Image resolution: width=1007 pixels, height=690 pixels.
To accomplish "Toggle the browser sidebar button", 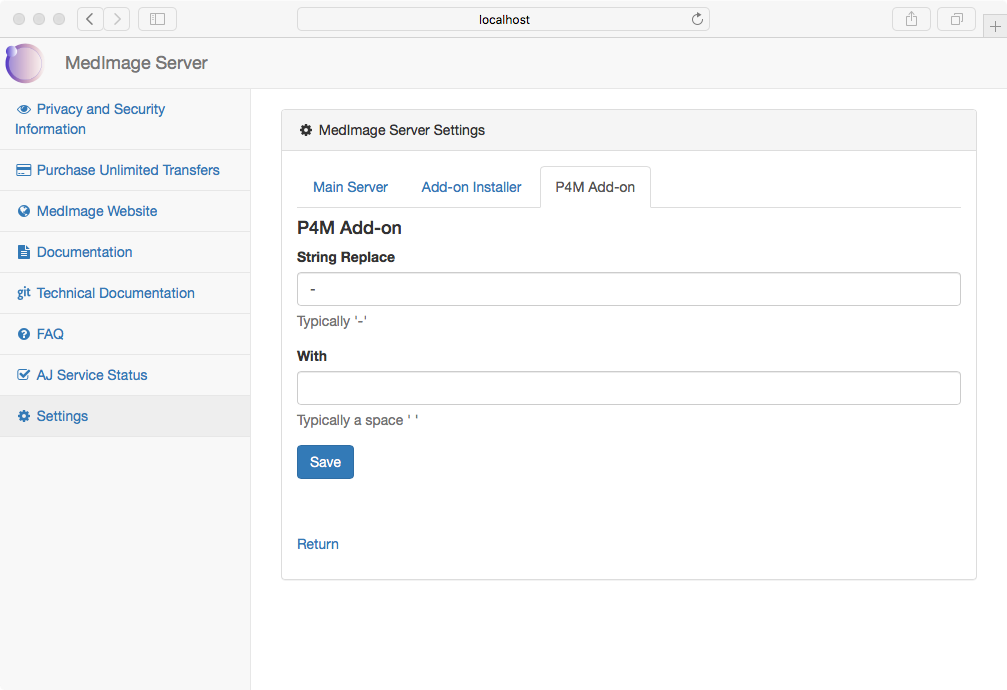I will click(157, 19).
